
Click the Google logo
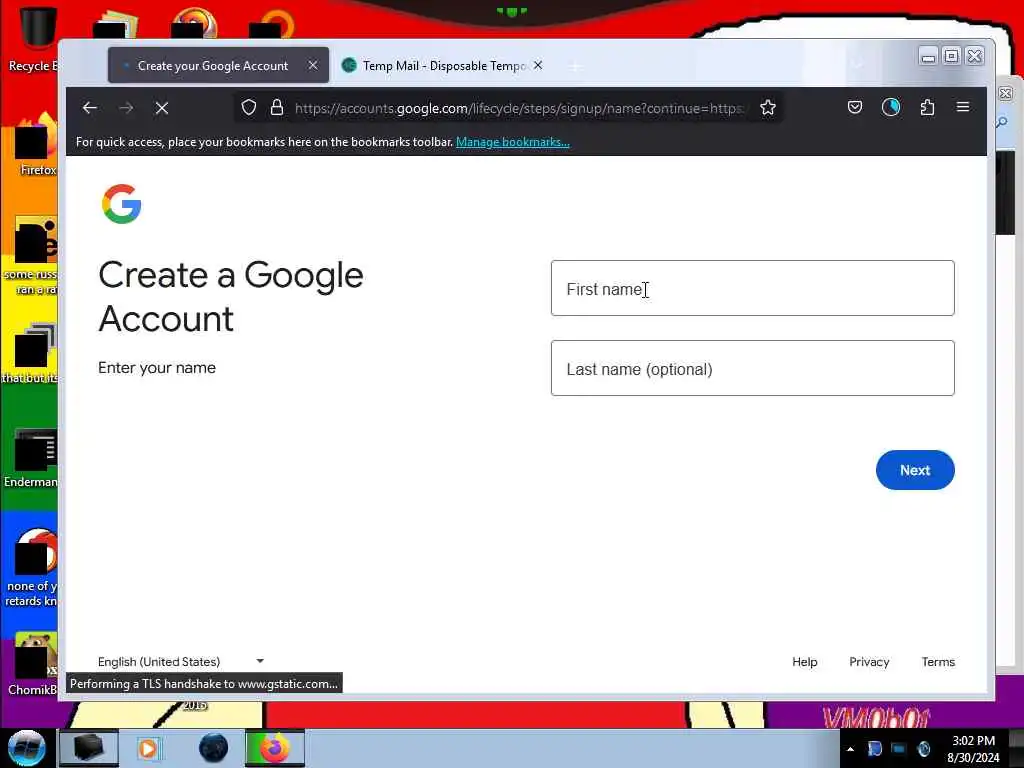tap(121, 204)
